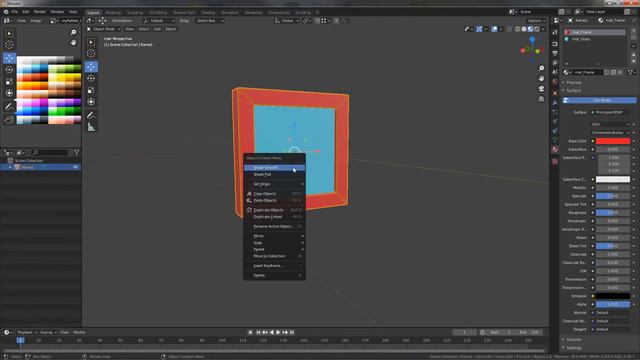
Task: Click the zoom icon in the image editor
Action: 73,32
